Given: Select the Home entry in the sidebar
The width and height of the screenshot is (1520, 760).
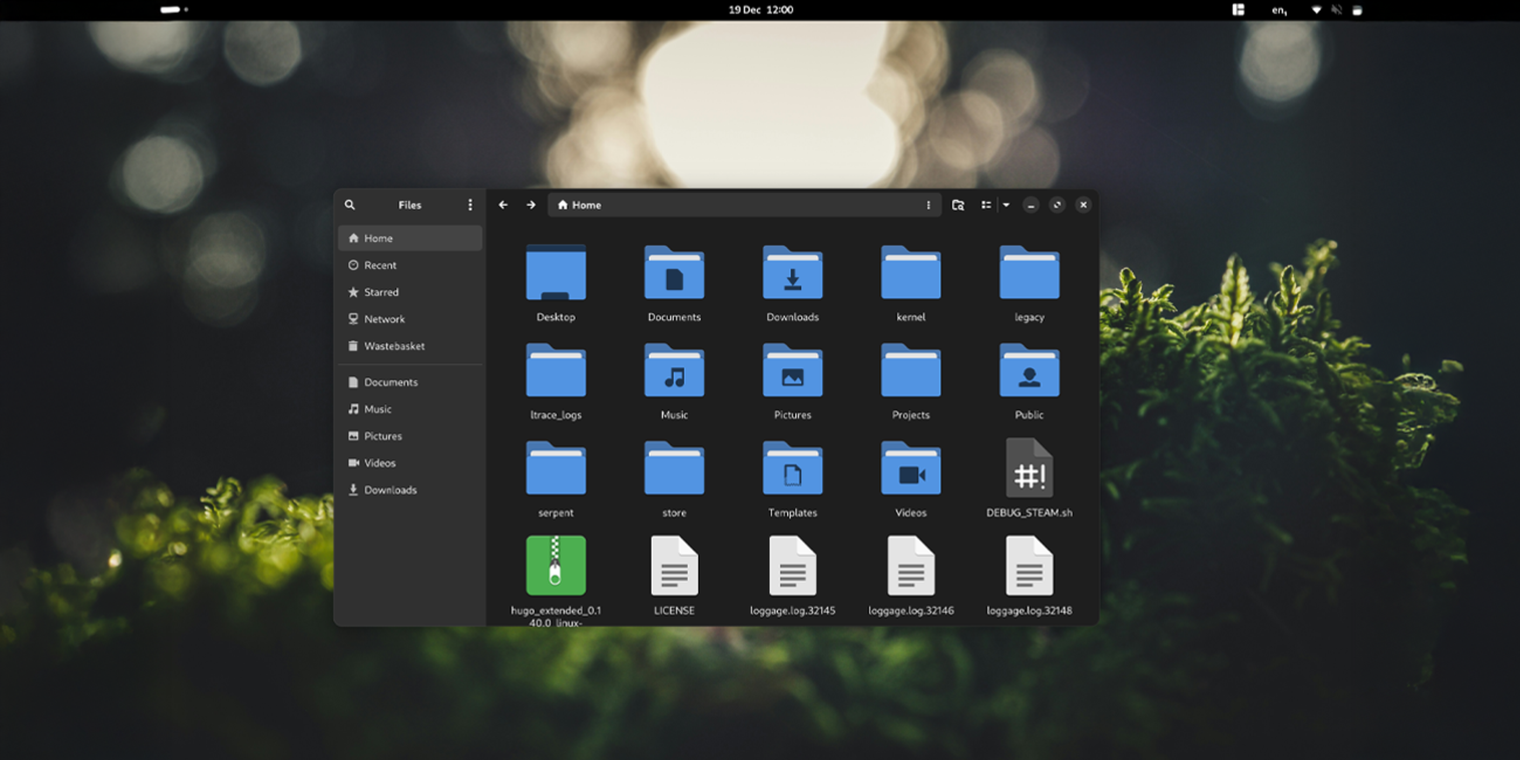Looking at the screenshot, I should point(378,238).
